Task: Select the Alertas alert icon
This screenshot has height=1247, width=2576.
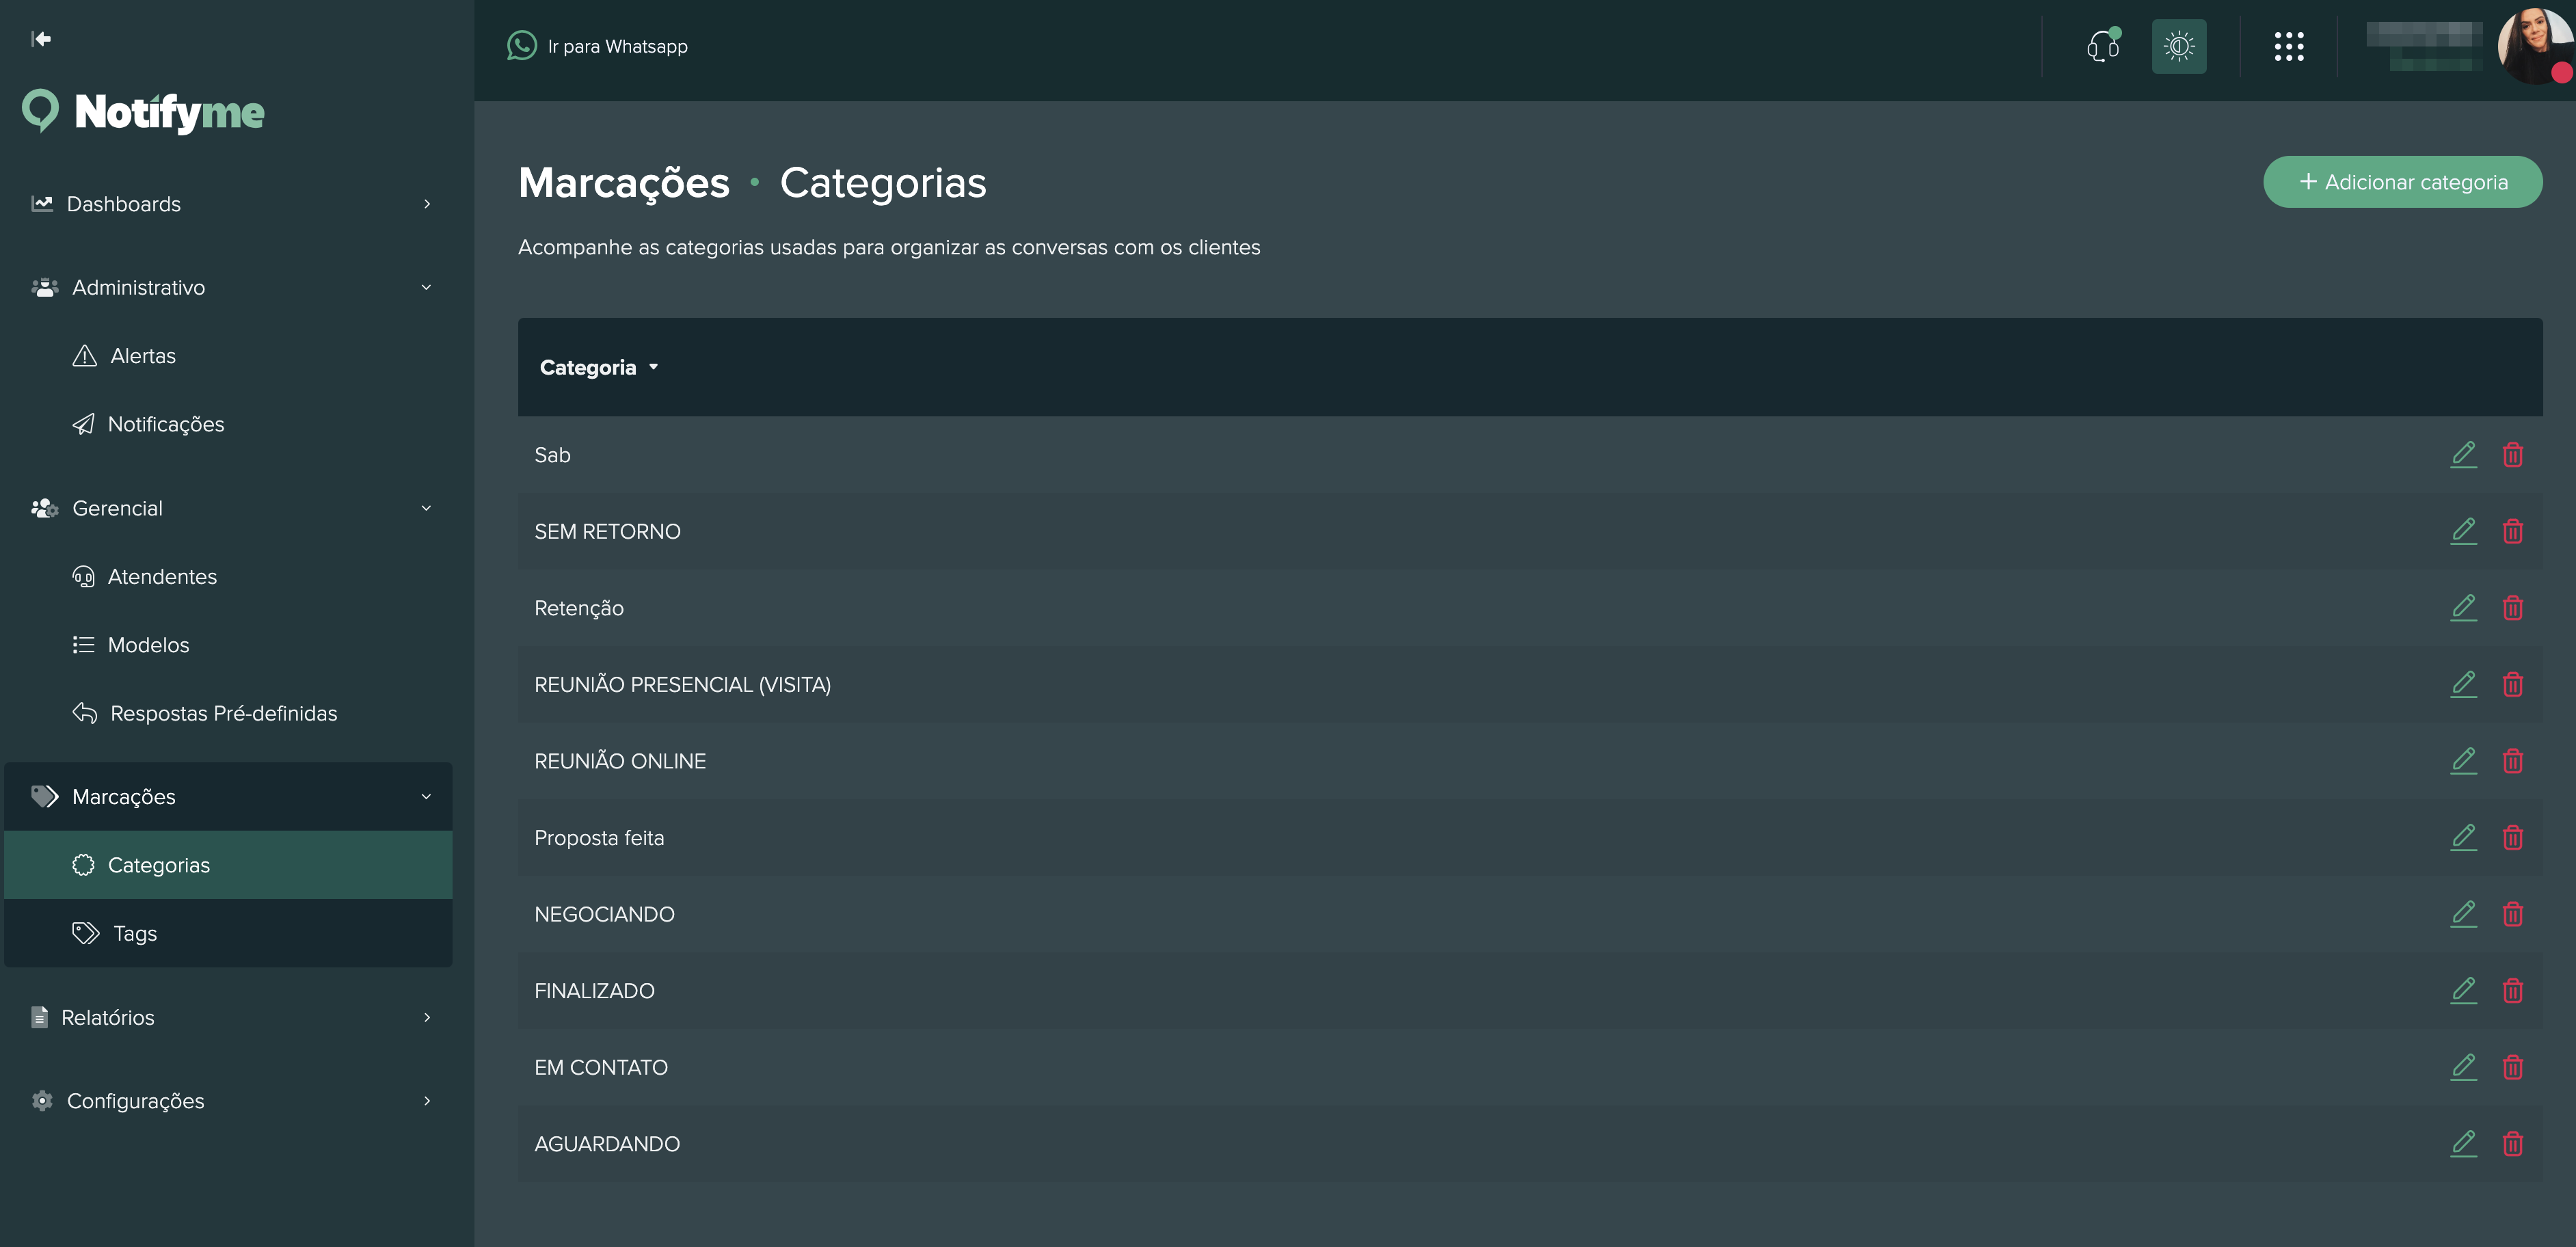Action: tap(84, 355)
